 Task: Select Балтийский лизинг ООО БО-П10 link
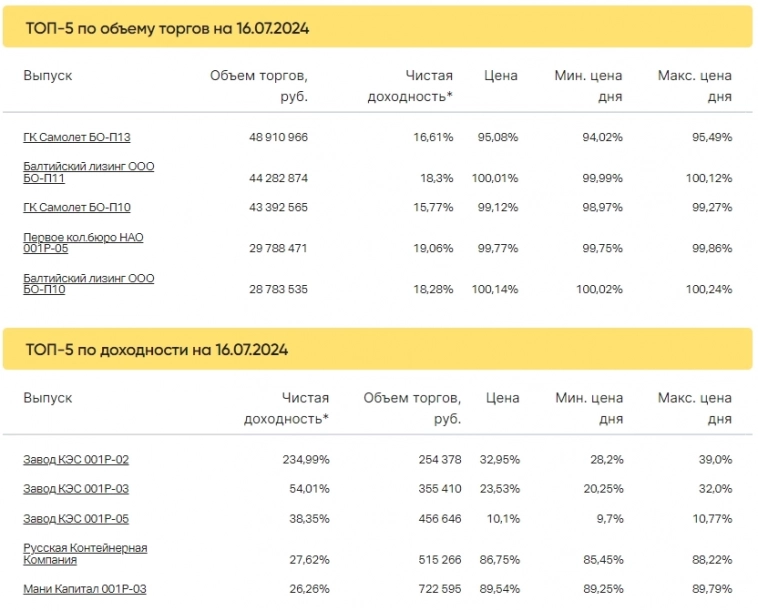(88, 283)
